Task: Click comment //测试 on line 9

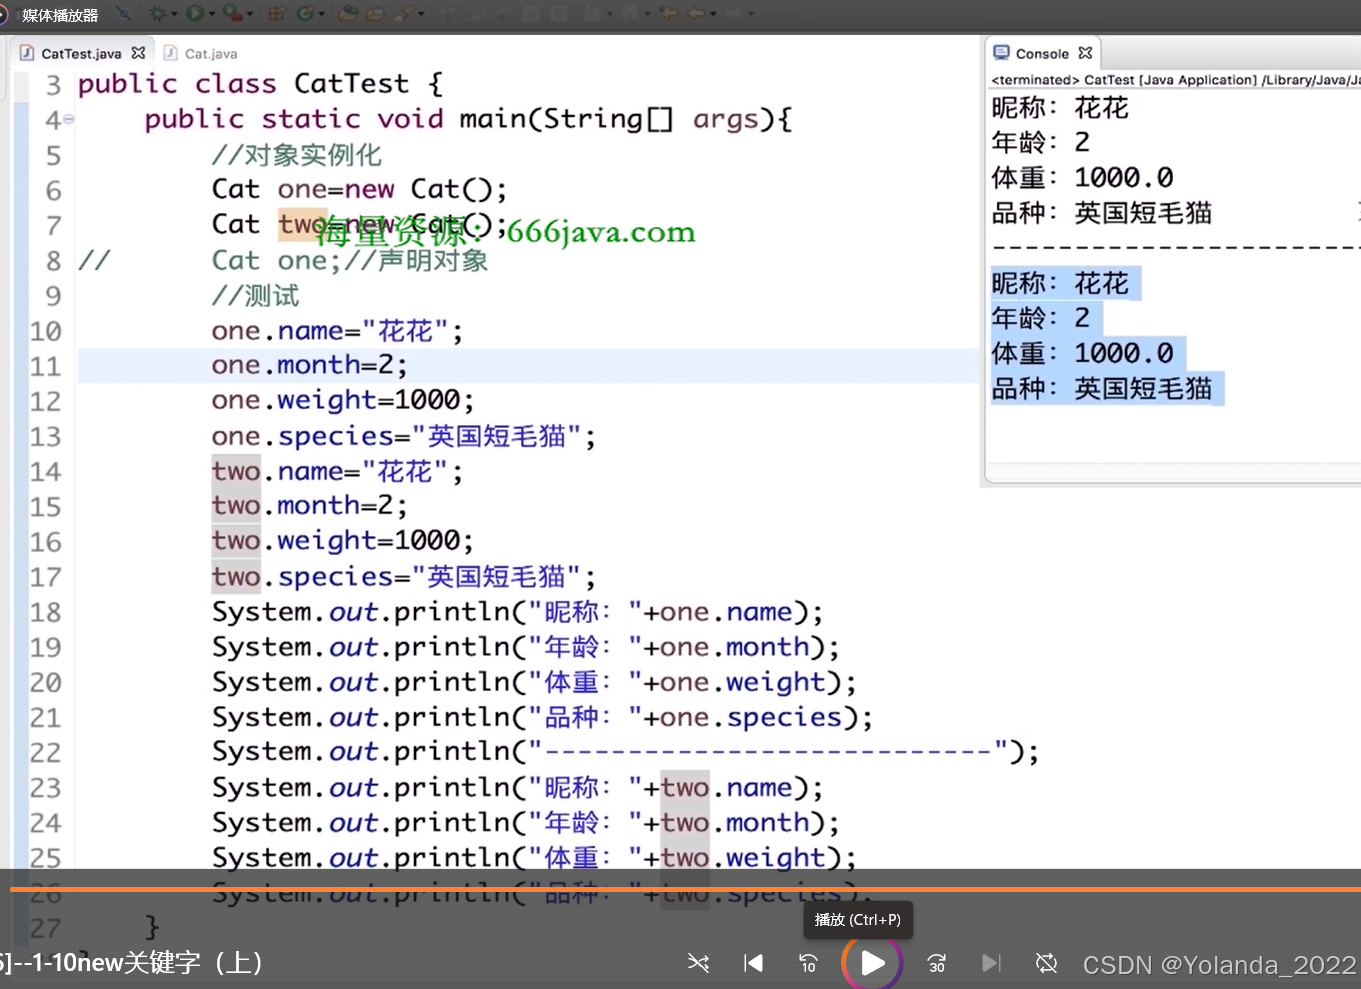Action: 255,296
